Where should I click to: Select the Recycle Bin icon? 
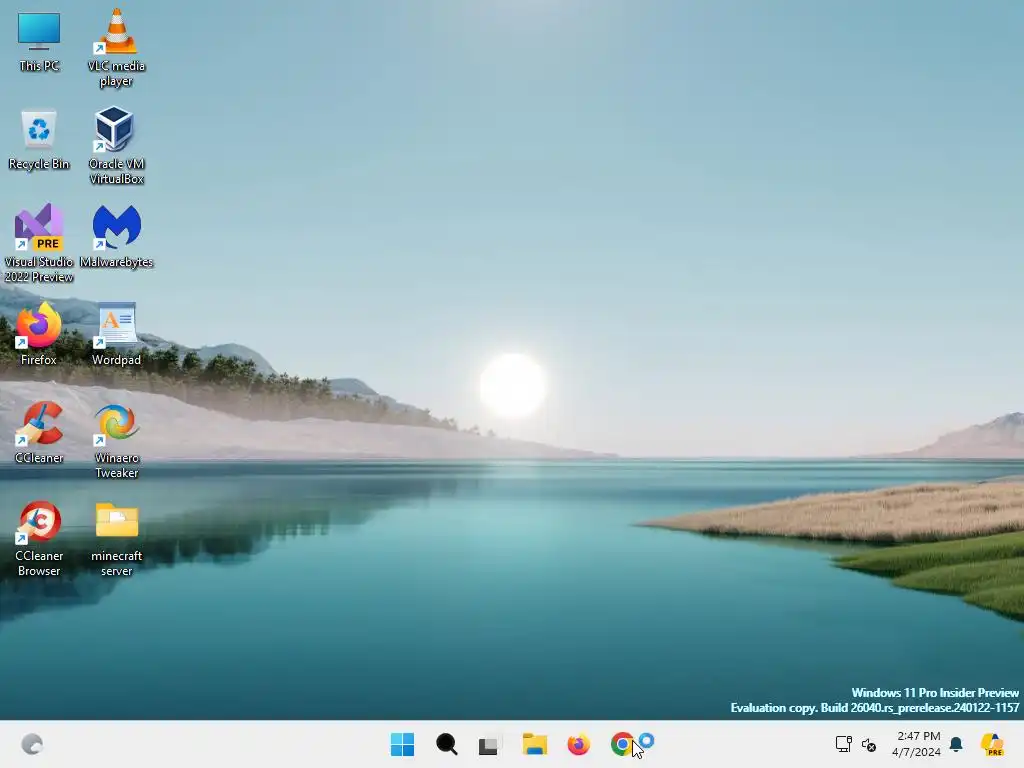[x=39, y=140]
